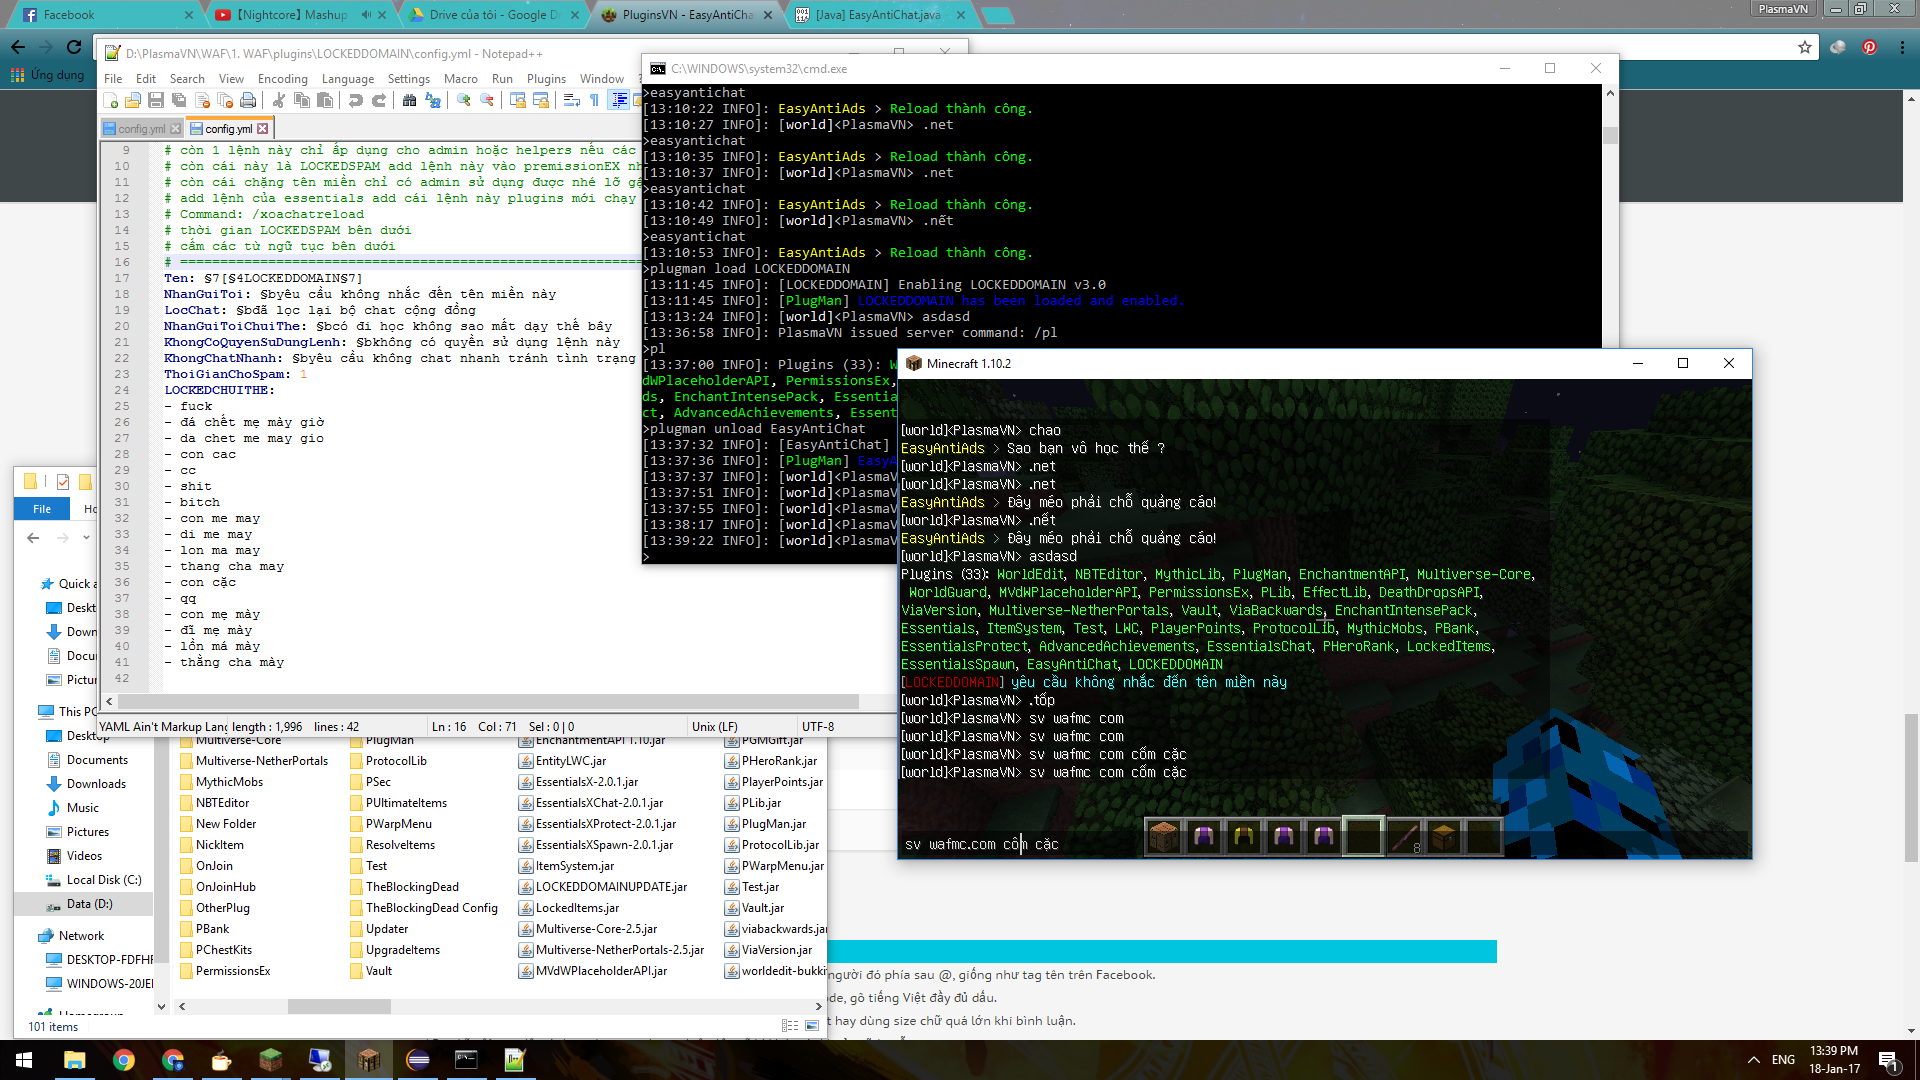The image size is (1920, 1080).
Task: Switch to the inactive config.yml tab
Action: coord(141,129)
